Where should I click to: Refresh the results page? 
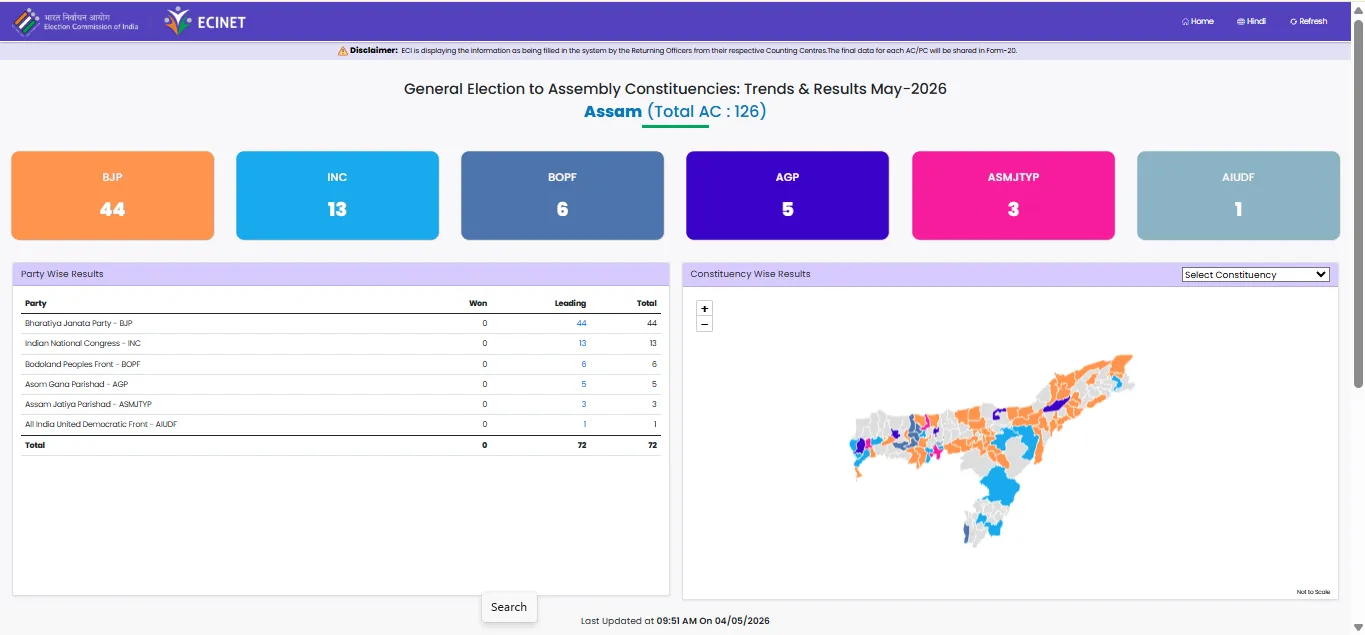(x=1309, y=21)
